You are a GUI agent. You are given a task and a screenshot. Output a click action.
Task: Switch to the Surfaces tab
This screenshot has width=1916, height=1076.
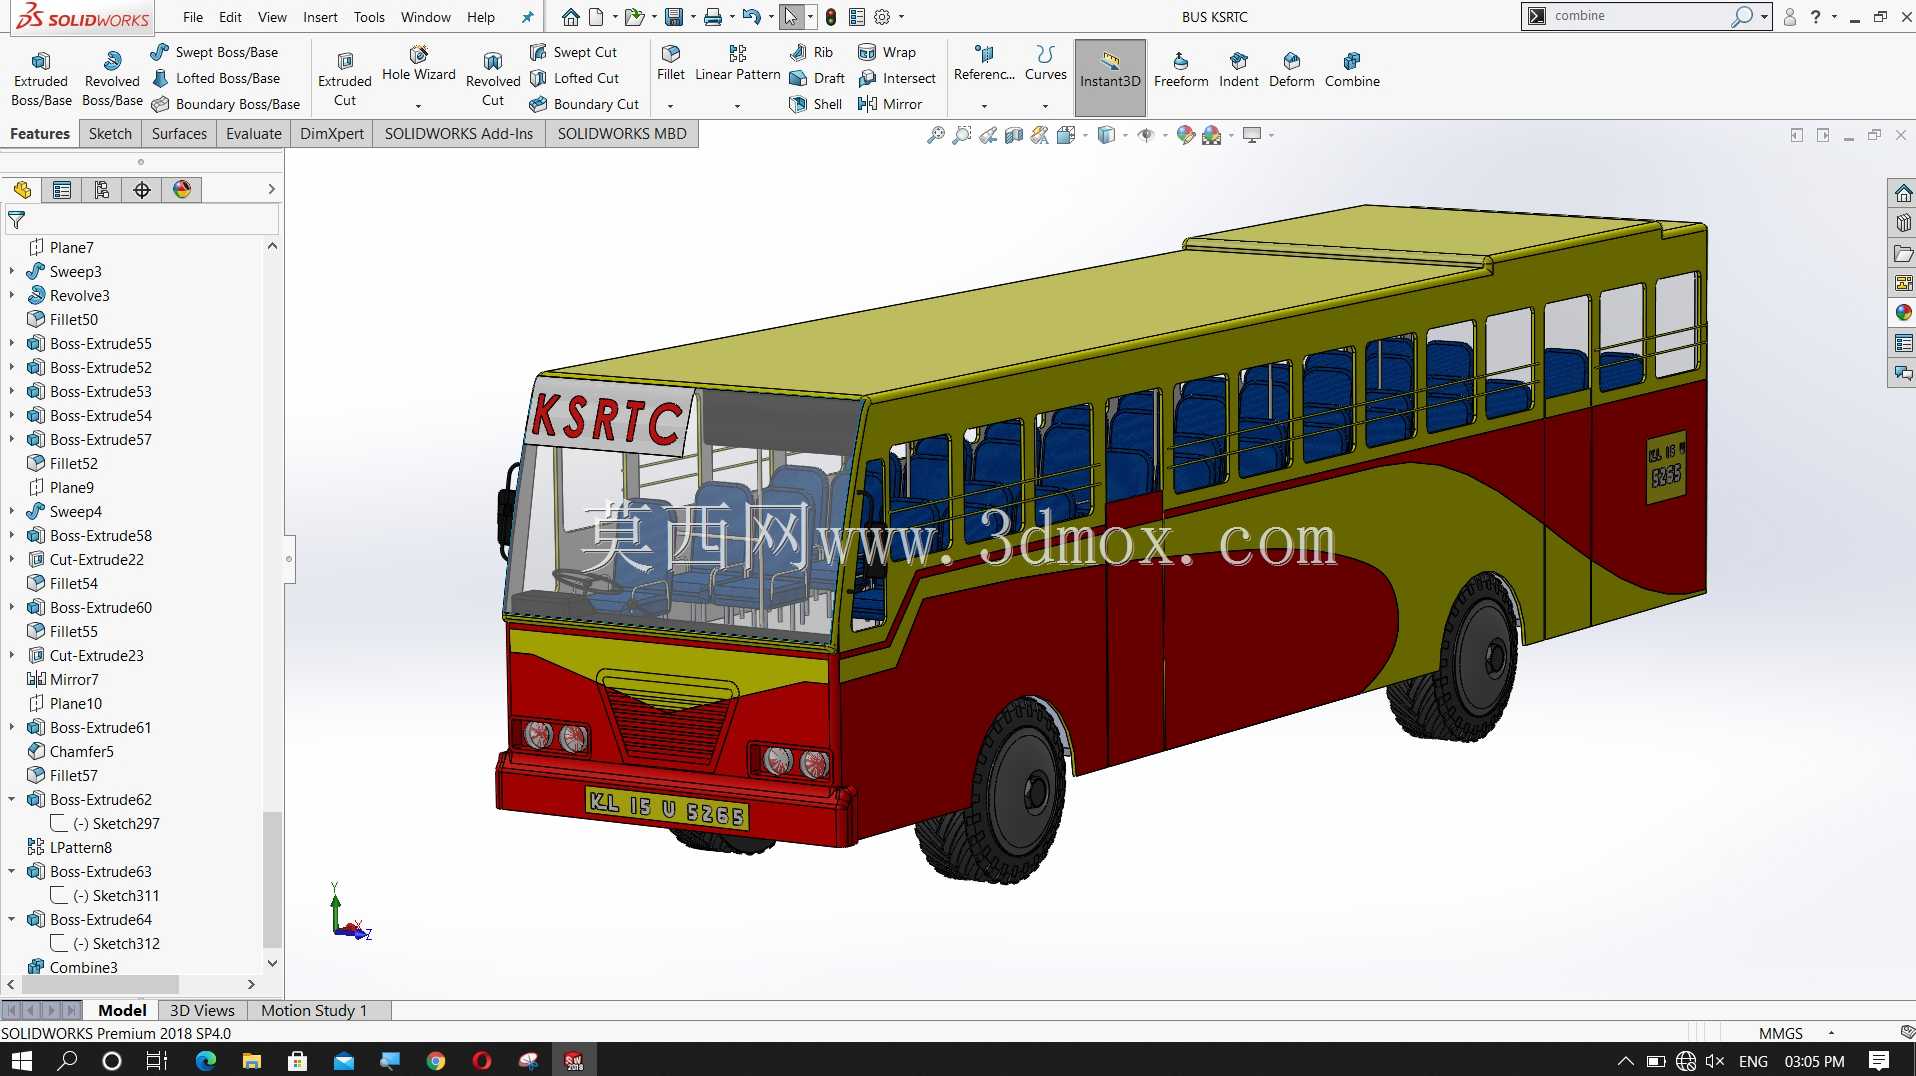coord(179,134)
